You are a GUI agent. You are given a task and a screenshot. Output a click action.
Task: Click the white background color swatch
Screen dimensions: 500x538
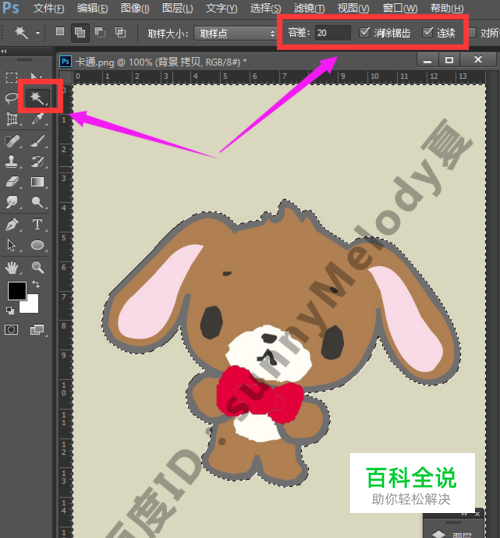point(31,306)
